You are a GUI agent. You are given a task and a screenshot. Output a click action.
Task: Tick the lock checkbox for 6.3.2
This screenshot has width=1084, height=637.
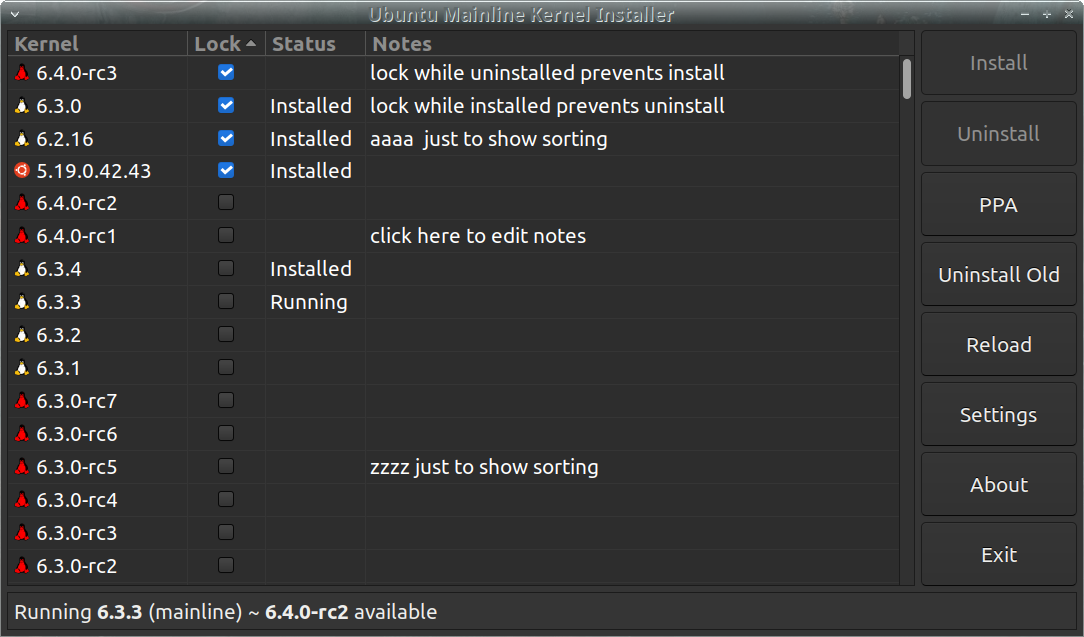click(226, 334)
